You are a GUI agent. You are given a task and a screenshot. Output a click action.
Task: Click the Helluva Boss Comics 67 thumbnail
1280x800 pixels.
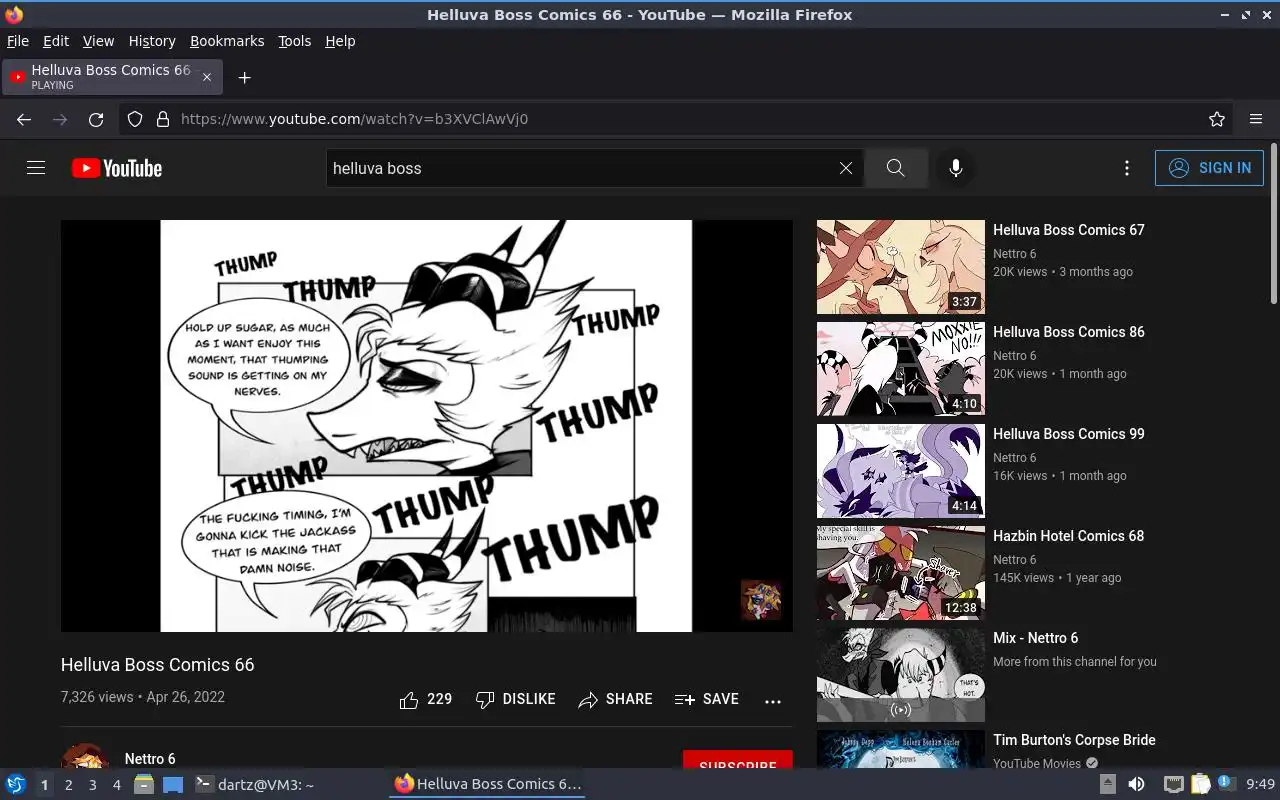[x=901, y=267]
